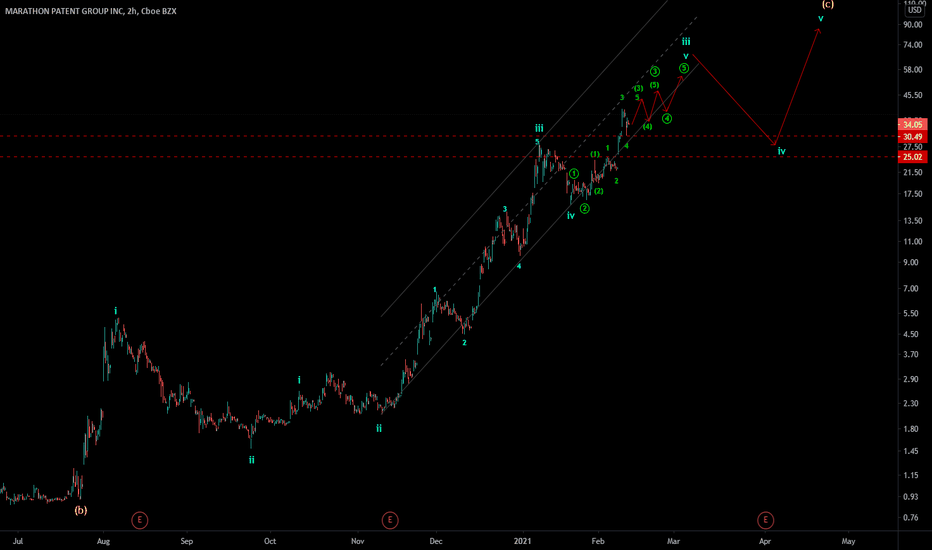The width and height of the screenshot is (932, 550).
Task: Click the 2.30 level on price axis
Action: [x=911, y=403]
